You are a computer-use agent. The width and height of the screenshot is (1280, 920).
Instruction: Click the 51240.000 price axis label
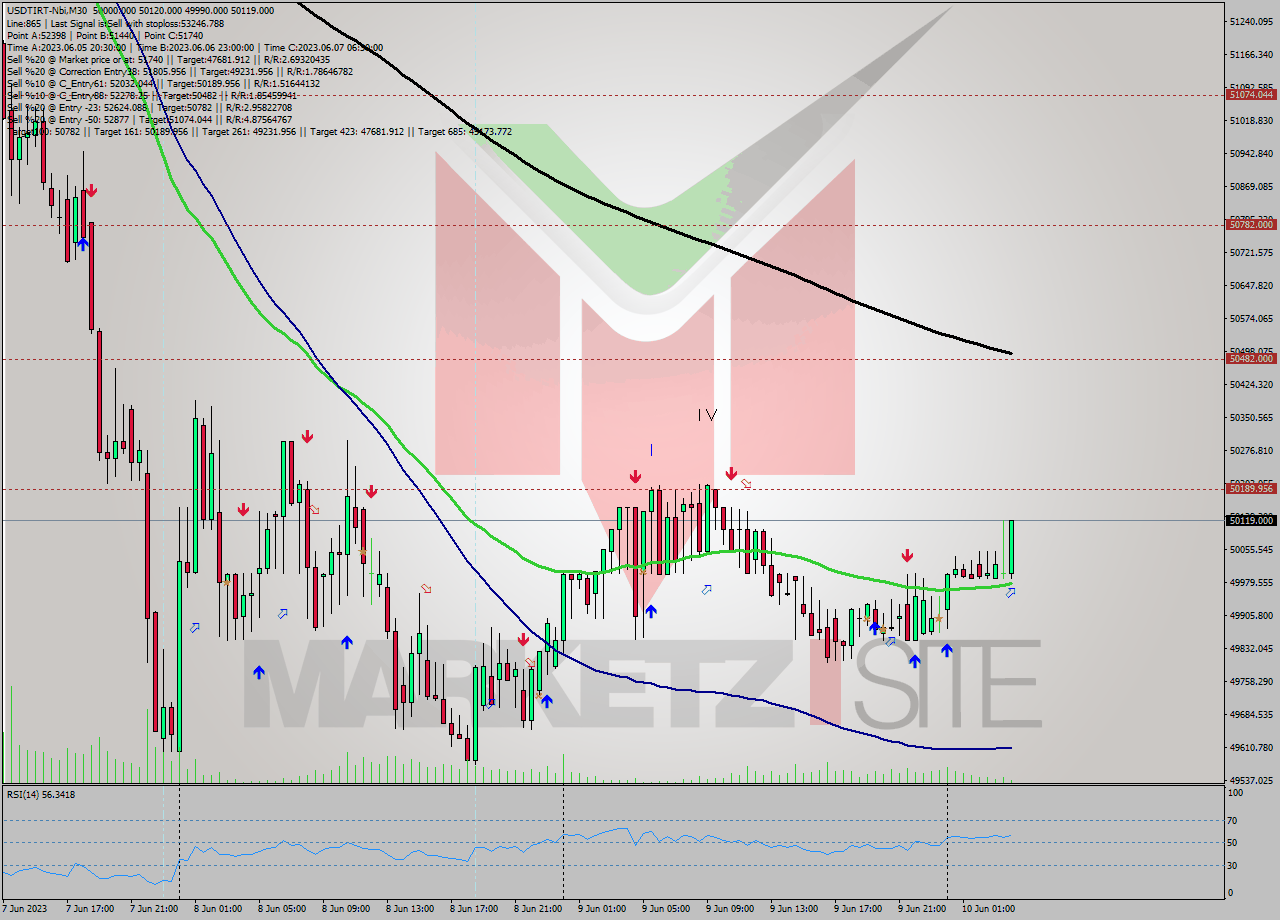pyautogui.click(x=1254, y=21)
